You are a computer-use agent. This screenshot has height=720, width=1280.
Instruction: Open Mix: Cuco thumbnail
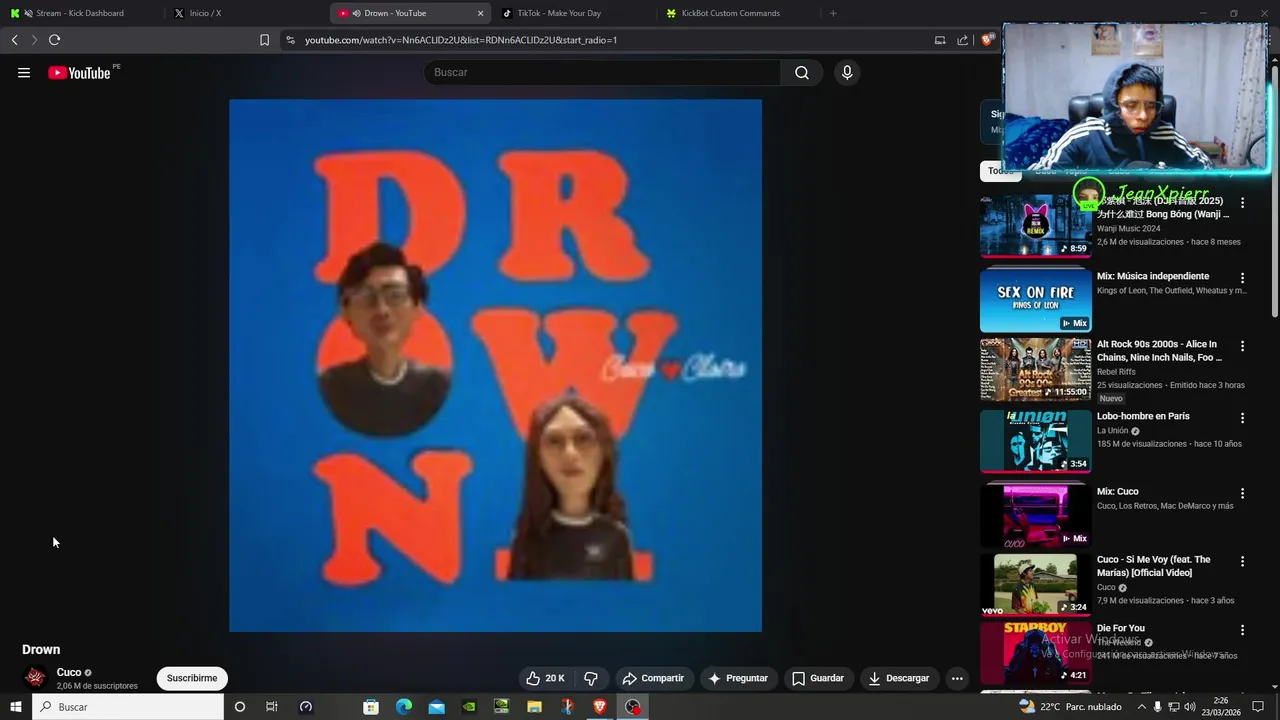[x=1035, y=516]
